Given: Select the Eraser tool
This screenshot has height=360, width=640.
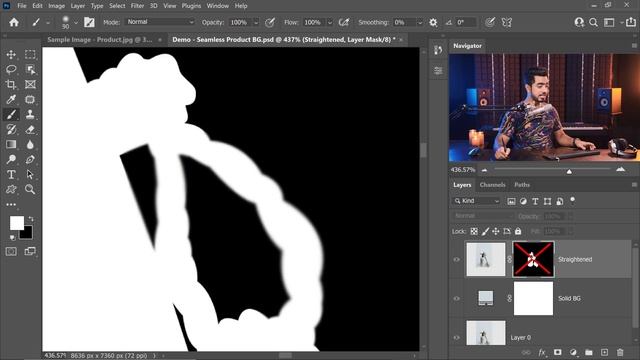Looking at the screenshot, I should click(30, 129).
